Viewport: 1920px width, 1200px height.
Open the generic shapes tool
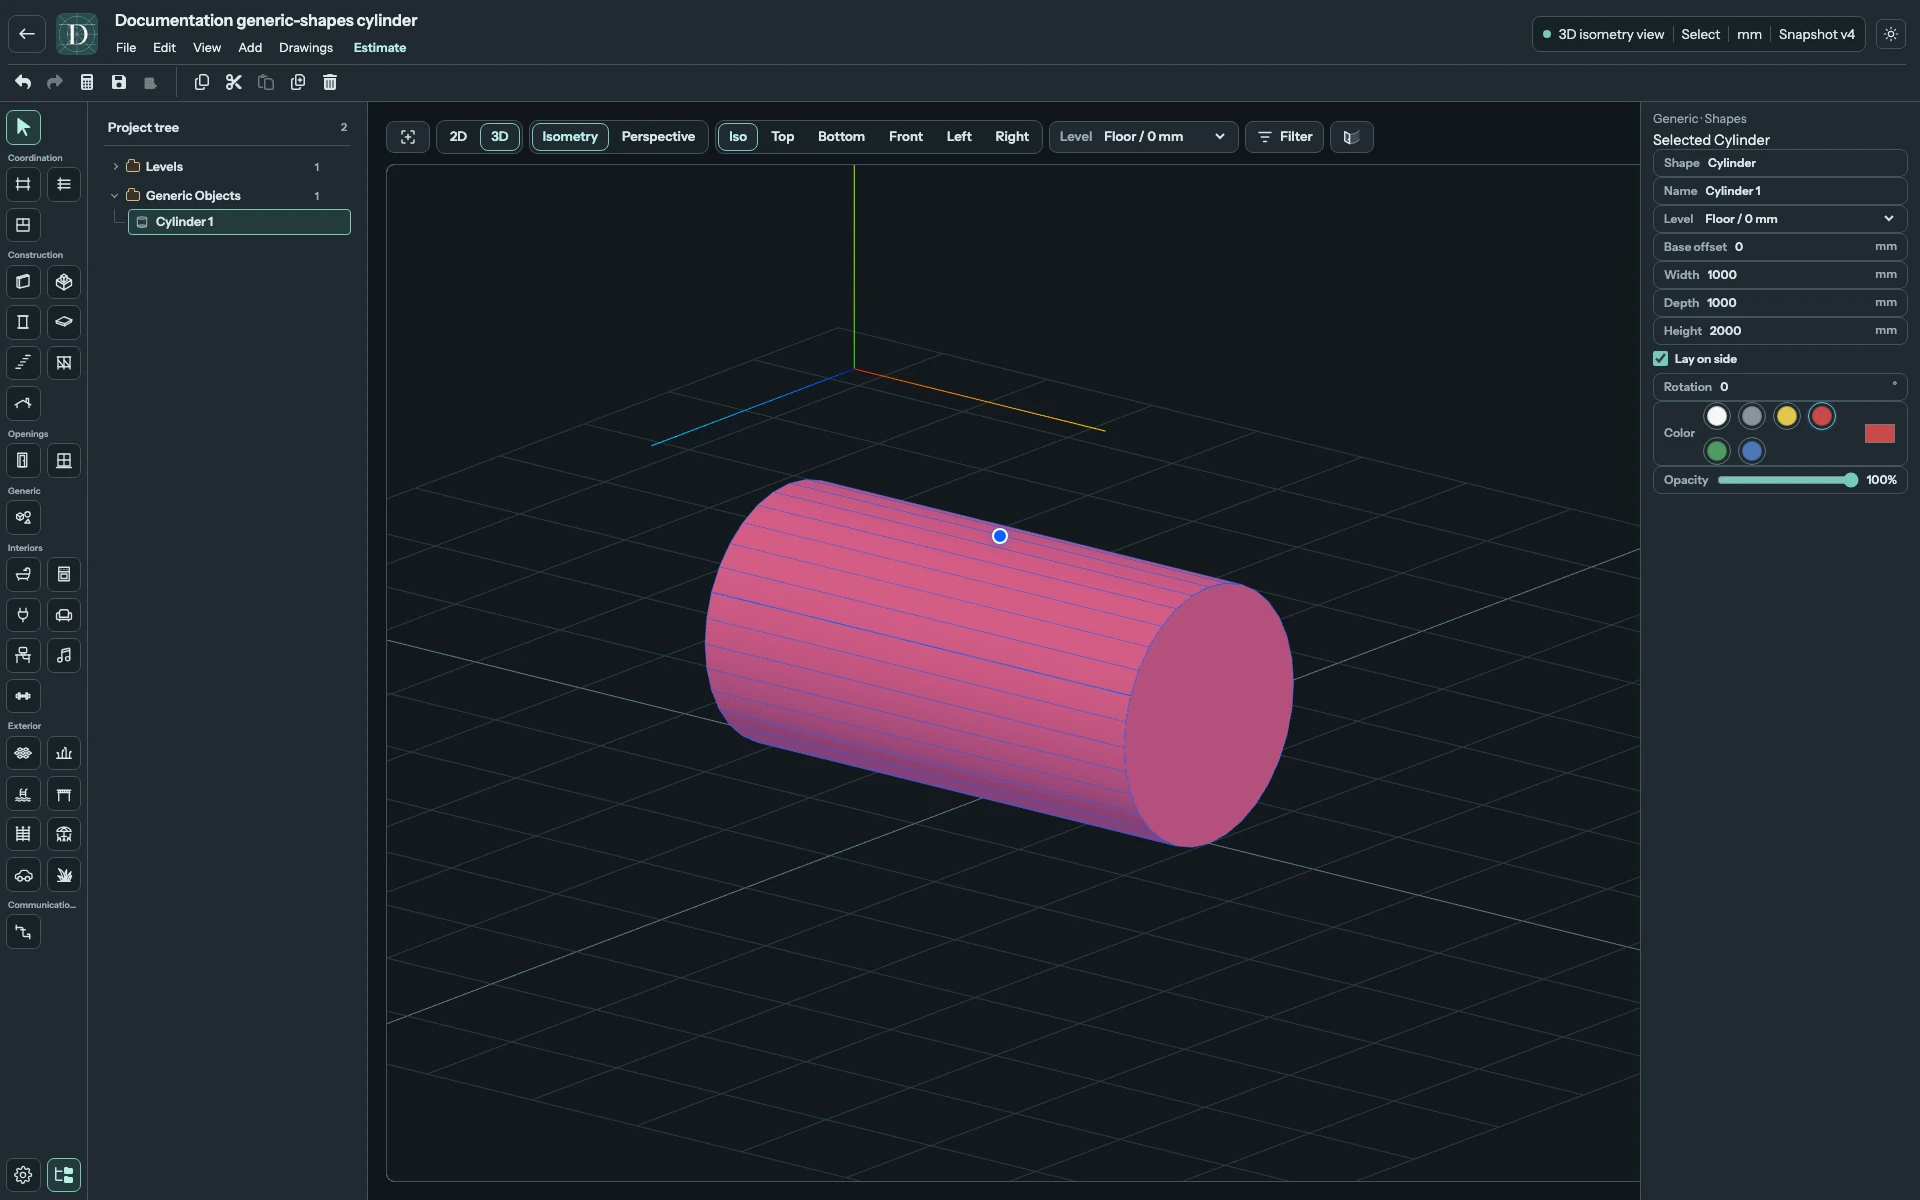pos(23,518)
